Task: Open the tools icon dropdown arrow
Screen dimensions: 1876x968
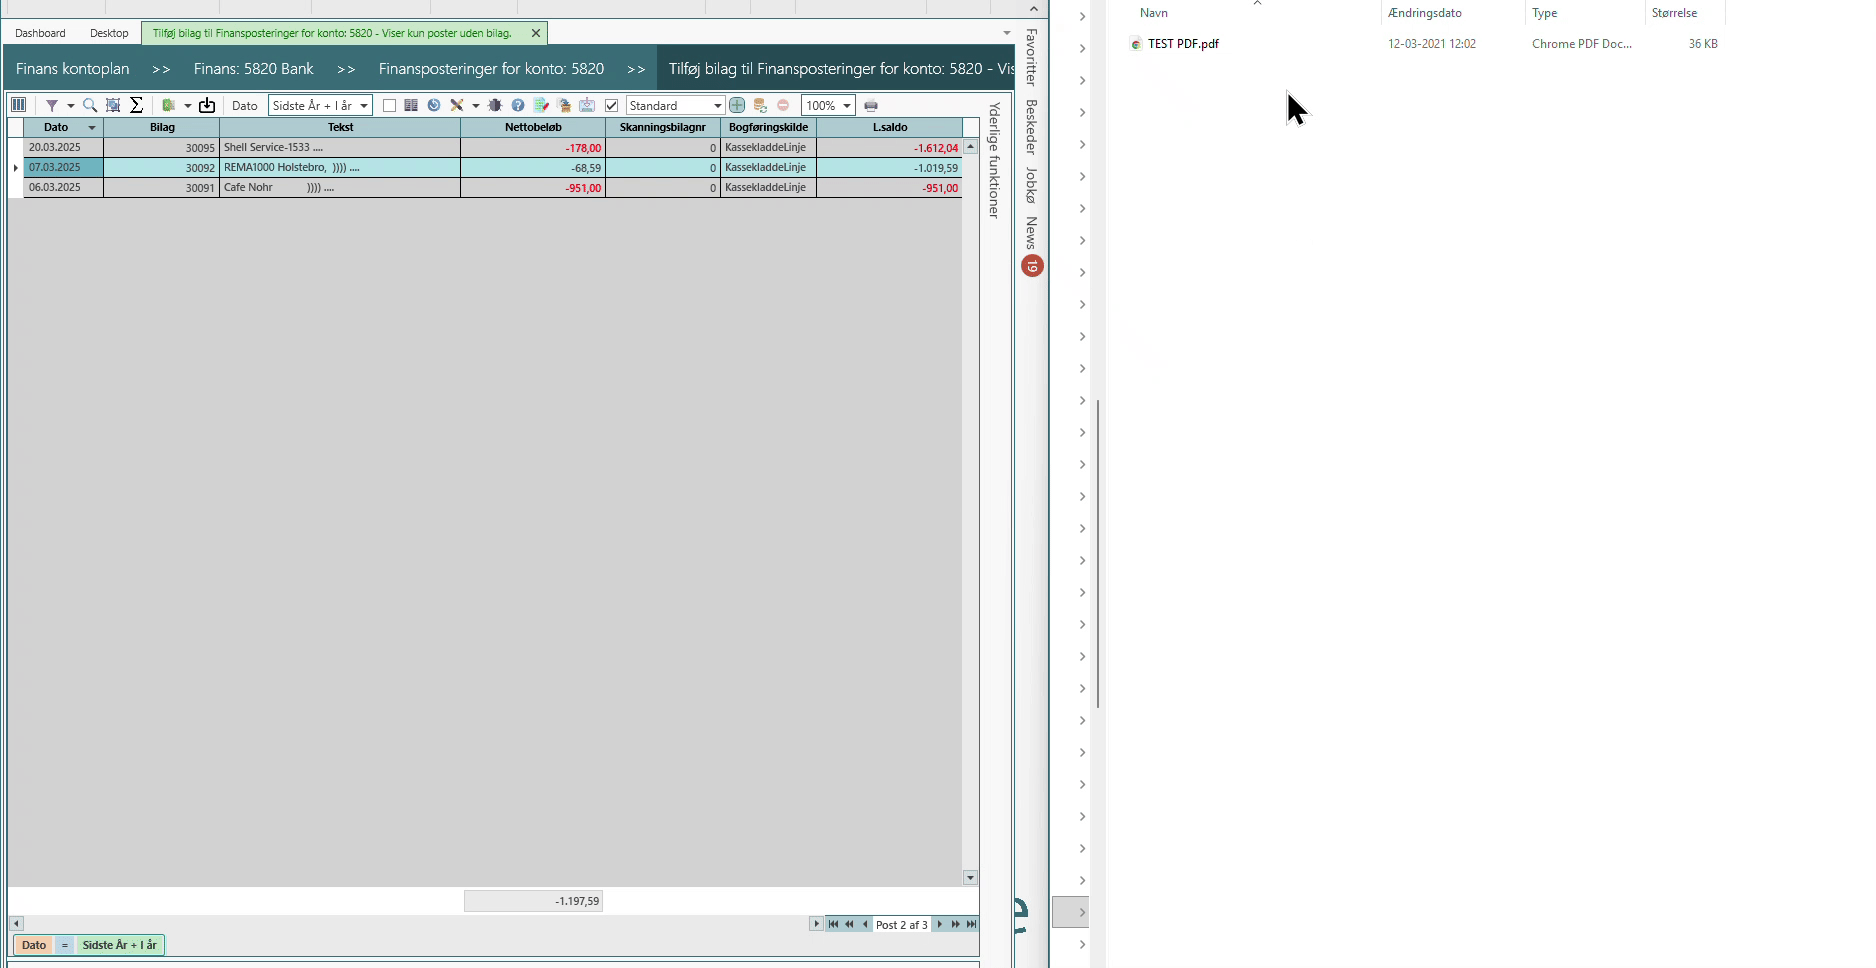Action: [x=475, y=106]
